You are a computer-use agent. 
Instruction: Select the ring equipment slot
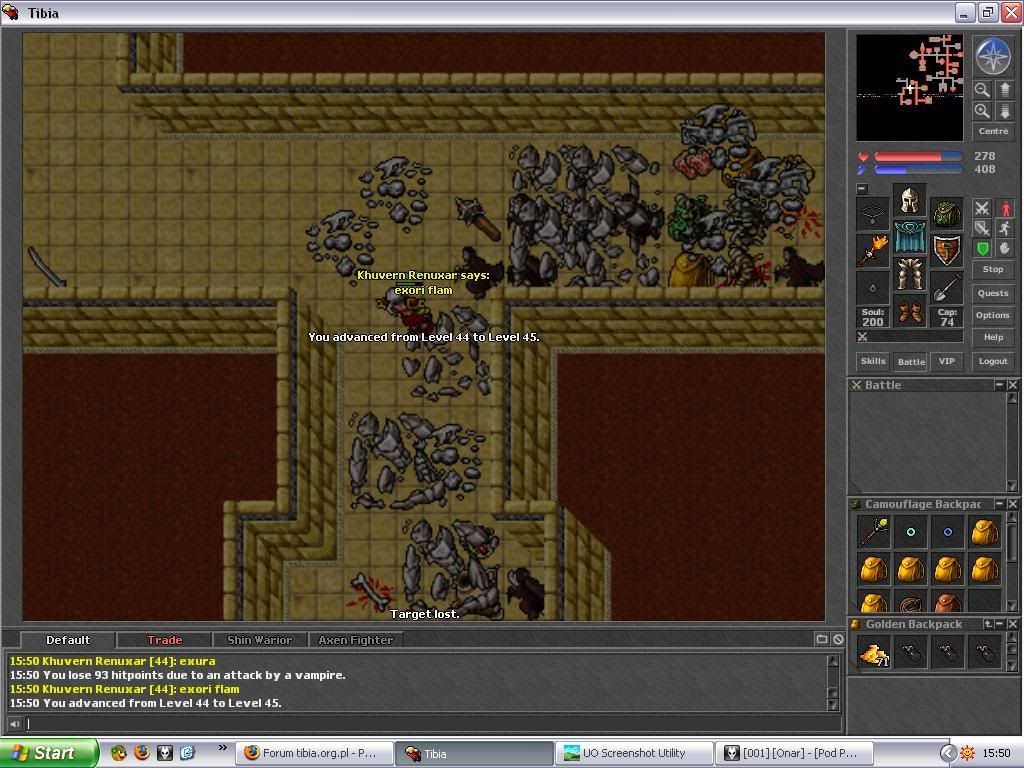point(872,286)
